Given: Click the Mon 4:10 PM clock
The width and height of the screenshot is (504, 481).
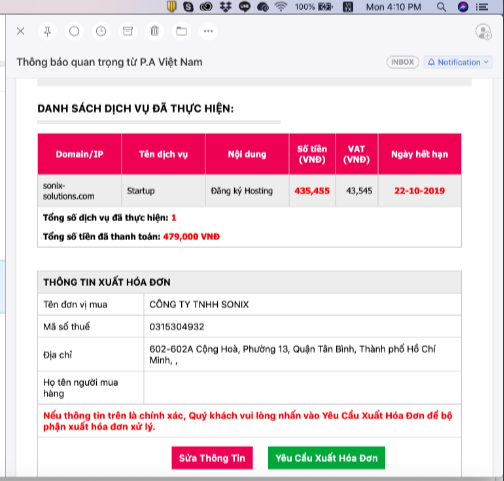Looking at the screenshot, I should pyautogui.click(x=394, y=7).
